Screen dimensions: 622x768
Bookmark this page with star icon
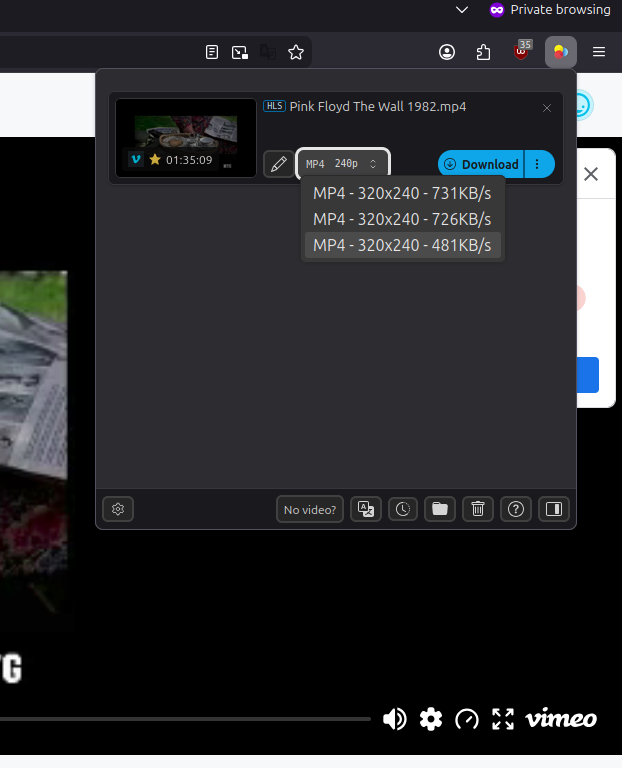coord(296,52)
